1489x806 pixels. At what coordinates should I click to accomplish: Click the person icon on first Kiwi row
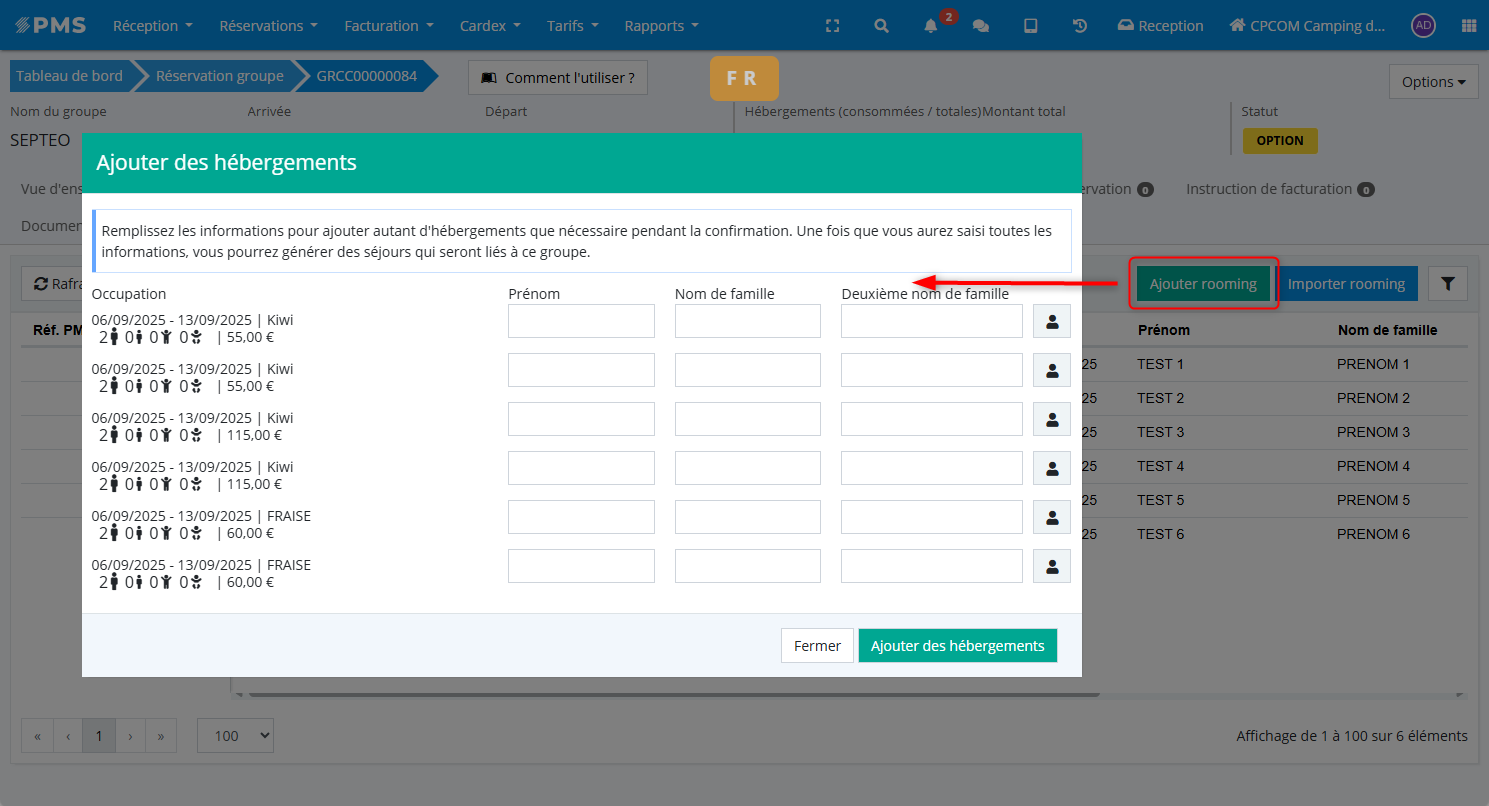[x=1051, y=321]
